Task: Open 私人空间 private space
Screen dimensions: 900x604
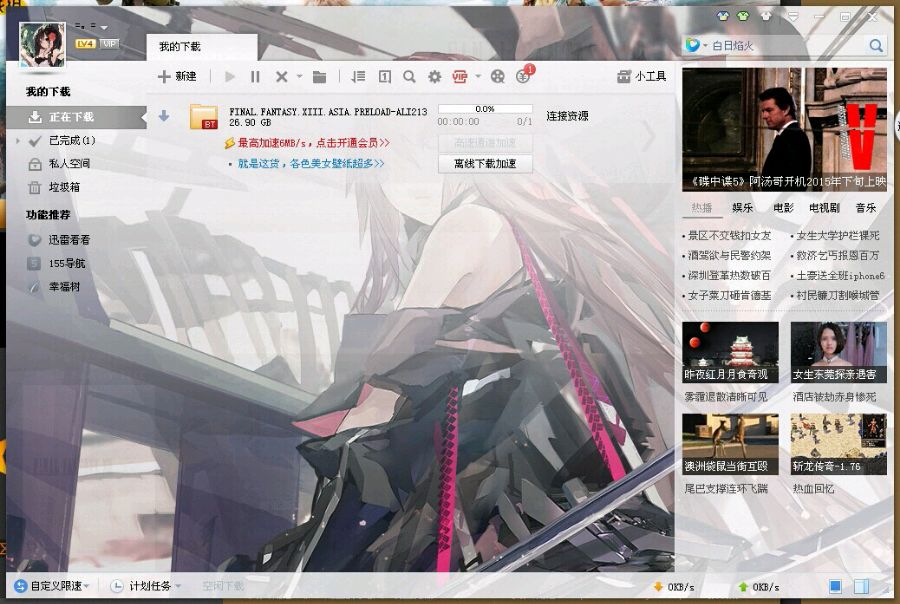Action: (x=69, y=164)
